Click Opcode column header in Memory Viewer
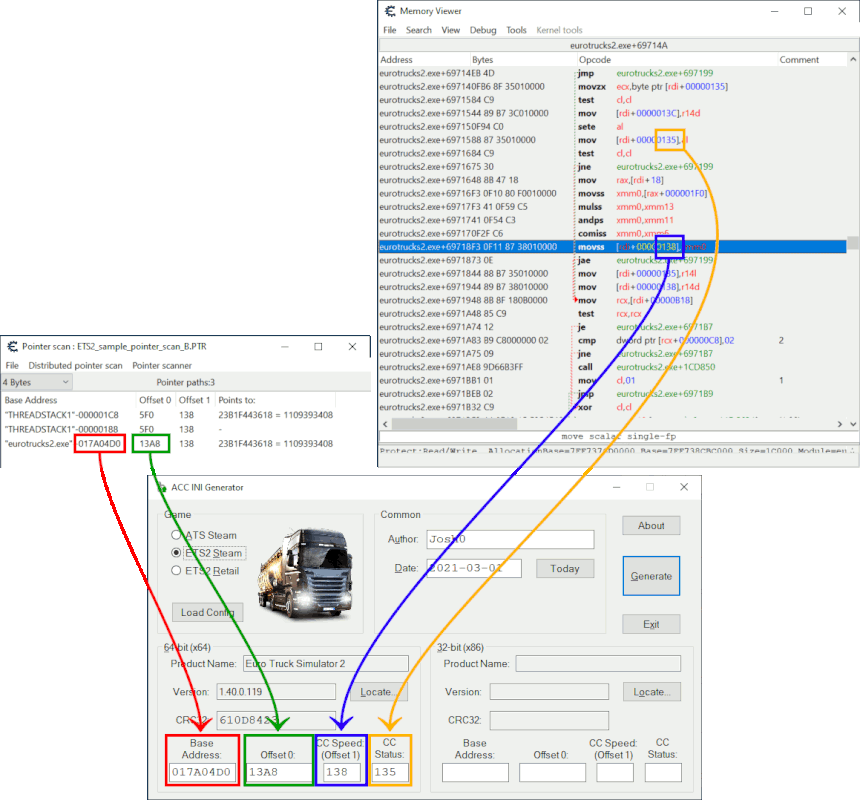 [677, 60]
